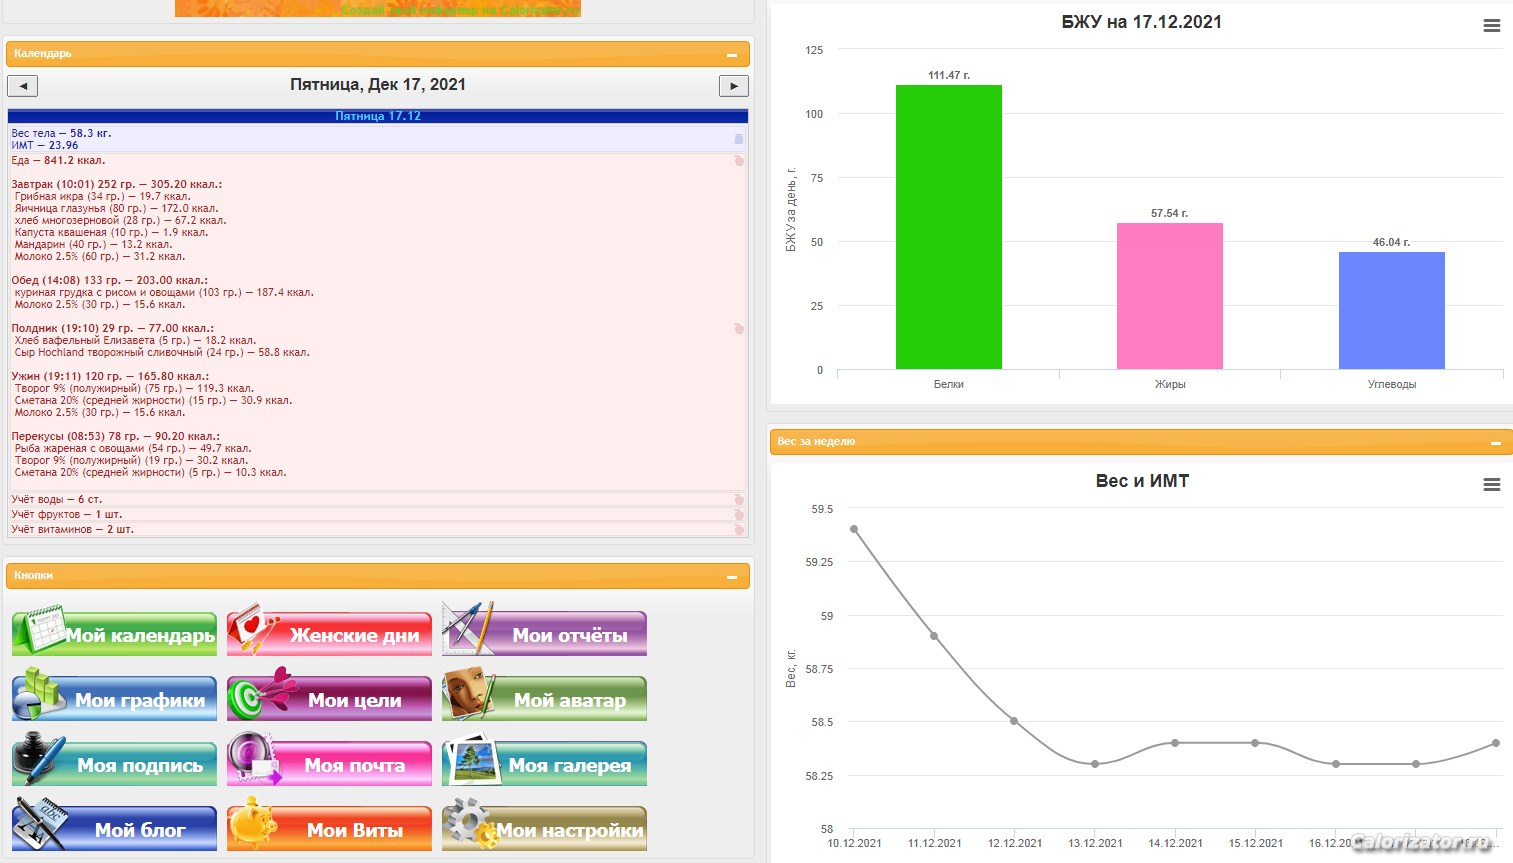Click the Полдник (19:10) meal heading
The width and height of the screenshot is (1513, 863).
[112, 328]
